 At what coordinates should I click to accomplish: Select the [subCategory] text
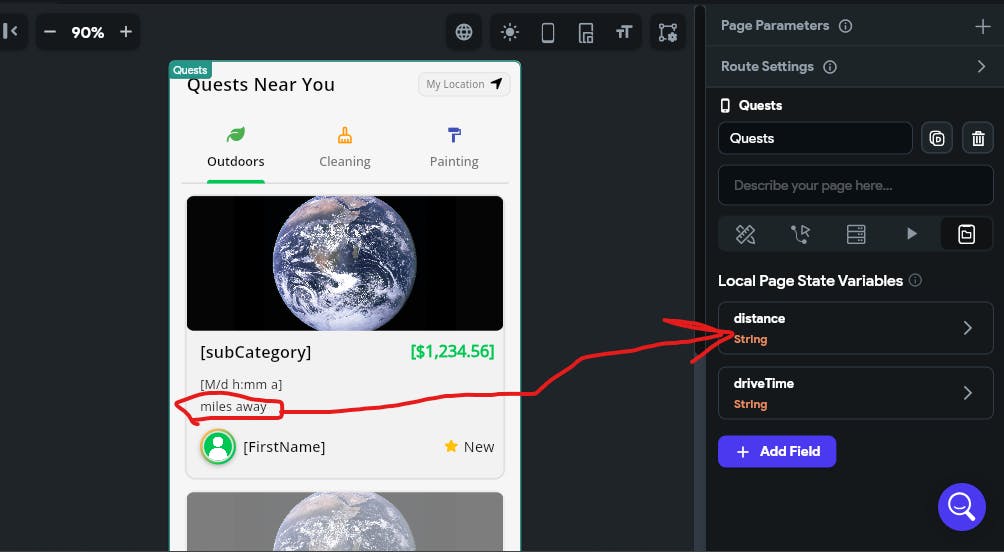point(255,352)
